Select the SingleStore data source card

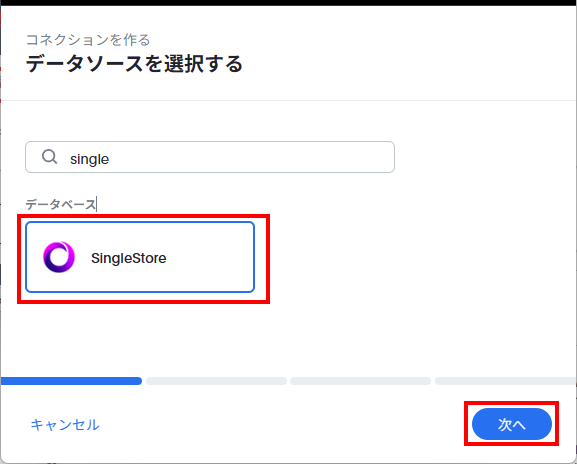coord(140,257)
